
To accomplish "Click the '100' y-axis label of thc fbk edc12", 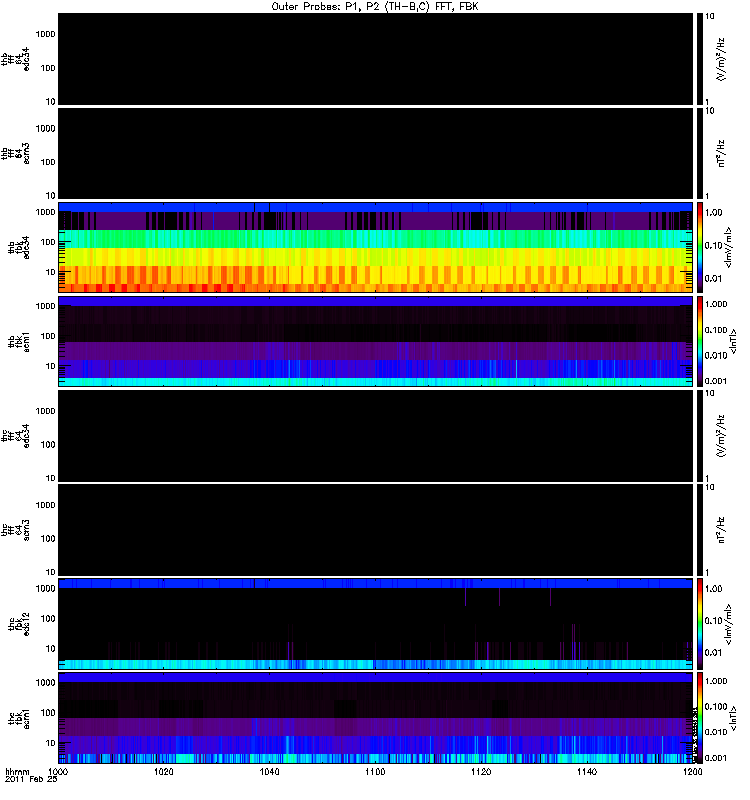I will (x=48, y=619).
